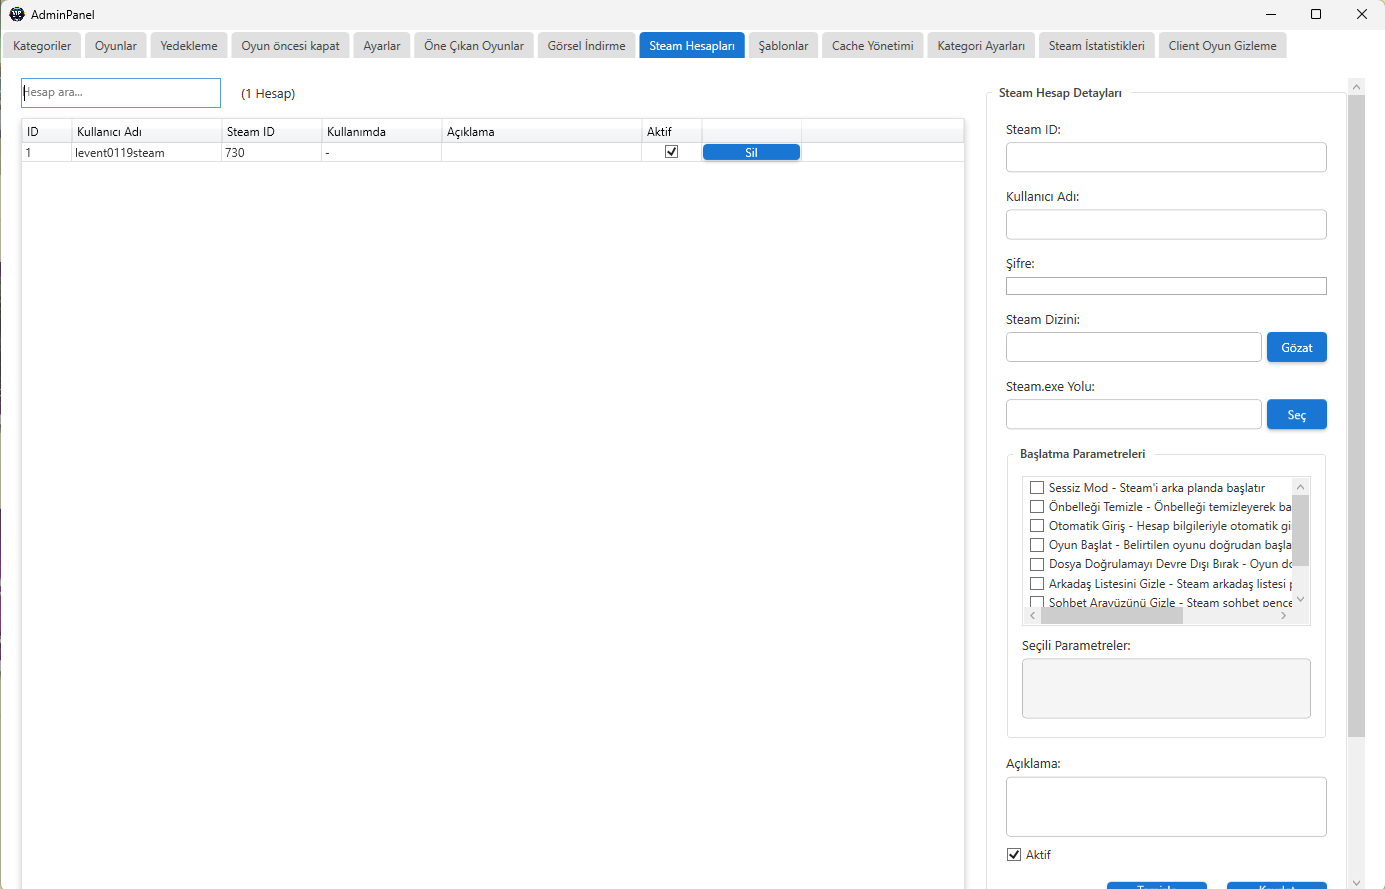This screenshot has height=889, width=1385.
Task: Select the Client Oyun Gizleme tab
Action: pos(1222,46)
